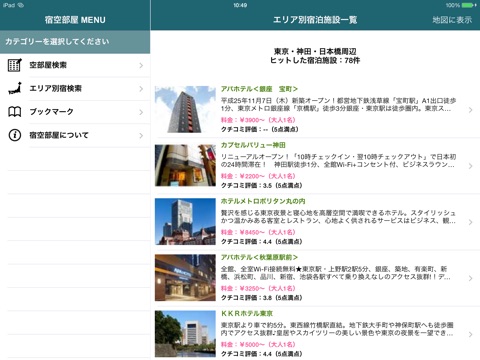Tap photo of アパホテル秋葉原駅前 at night
The width and height of the screenshot is (480, 360).
[185, 278]
